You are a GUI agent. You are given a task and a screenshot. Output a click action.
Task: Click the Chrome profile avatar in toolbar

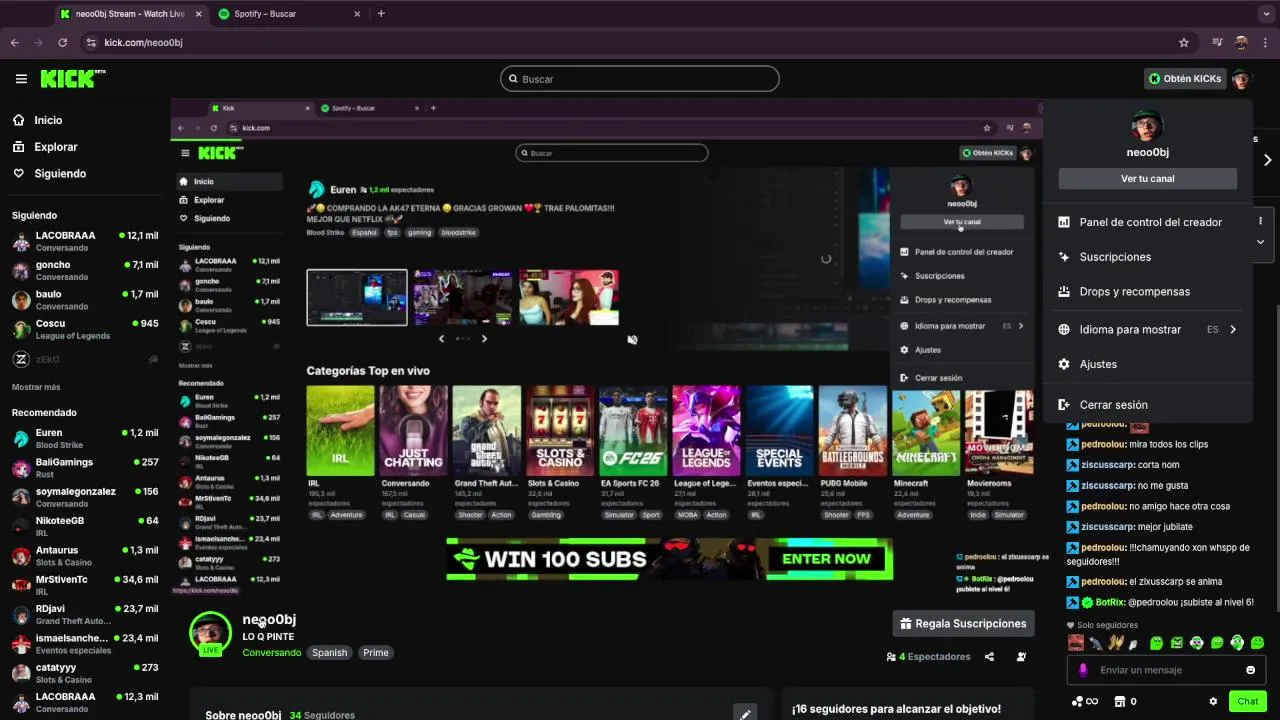[x=1241, y=43]
